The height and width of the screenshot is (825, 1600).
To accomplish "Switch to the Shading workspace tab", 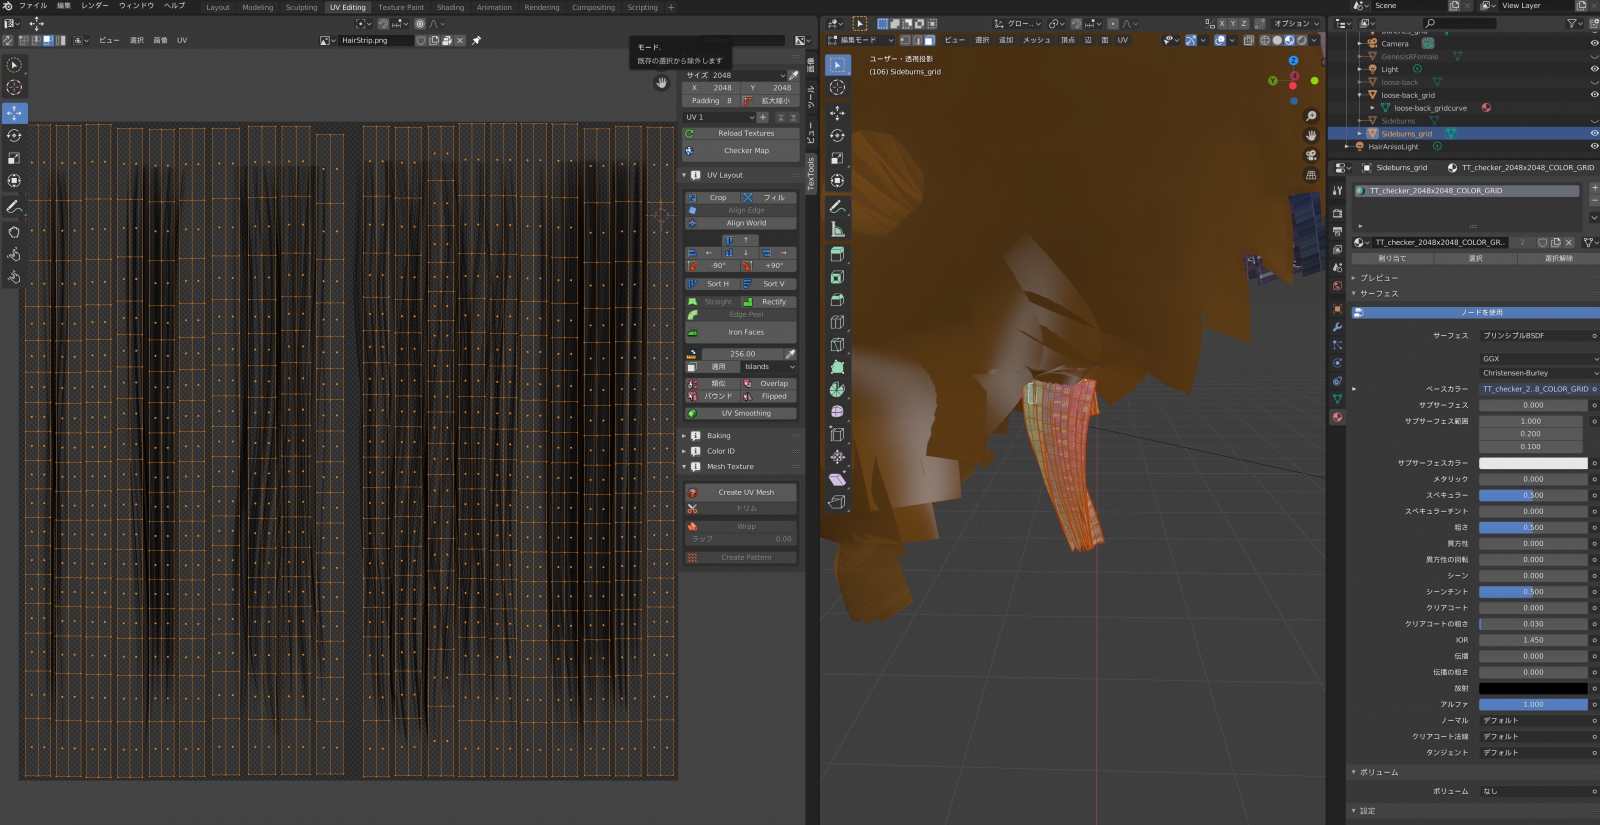I will coord(450,7).
